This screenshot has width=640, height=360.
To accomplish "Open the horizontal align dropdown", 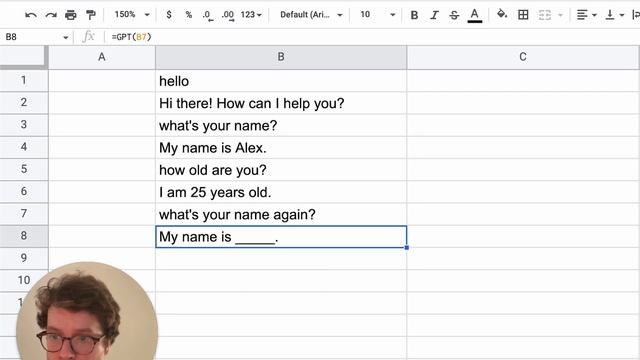I will click(x=587, y=15).
